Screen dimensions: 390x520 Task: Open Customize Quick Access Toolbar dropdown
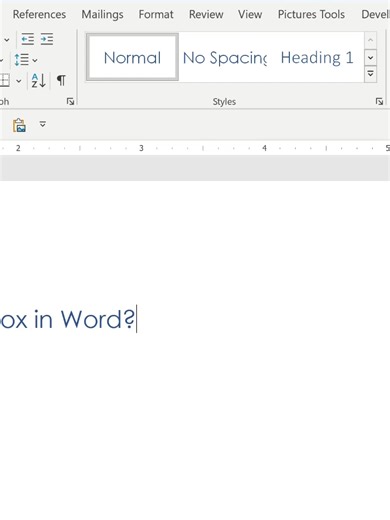(43, 124)
